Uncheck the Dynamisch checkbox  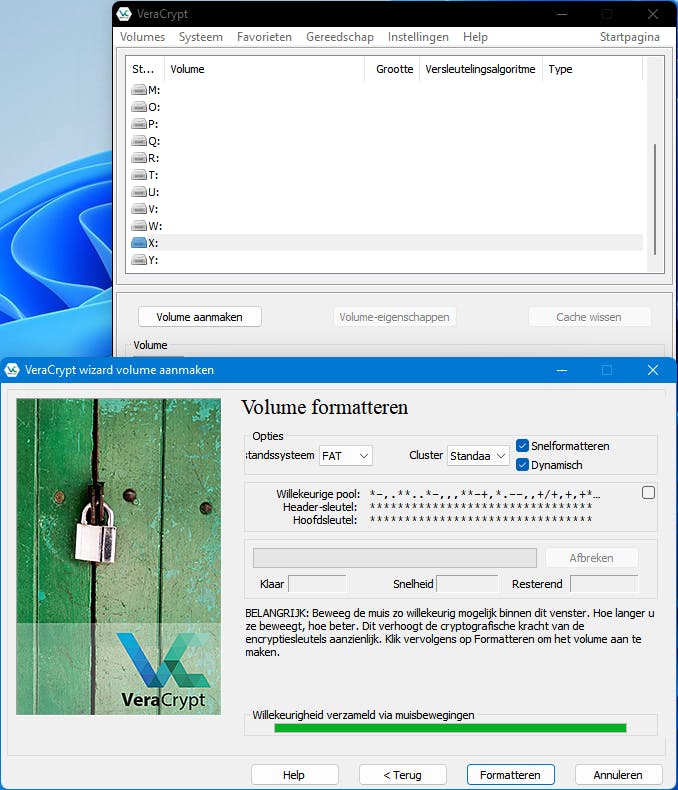pyautogui.click(x=522, y=465)
